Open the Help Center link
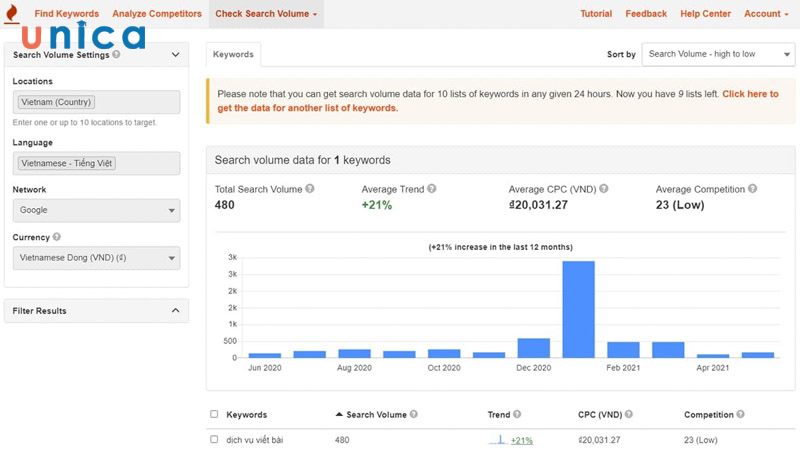 click(705, 14)
